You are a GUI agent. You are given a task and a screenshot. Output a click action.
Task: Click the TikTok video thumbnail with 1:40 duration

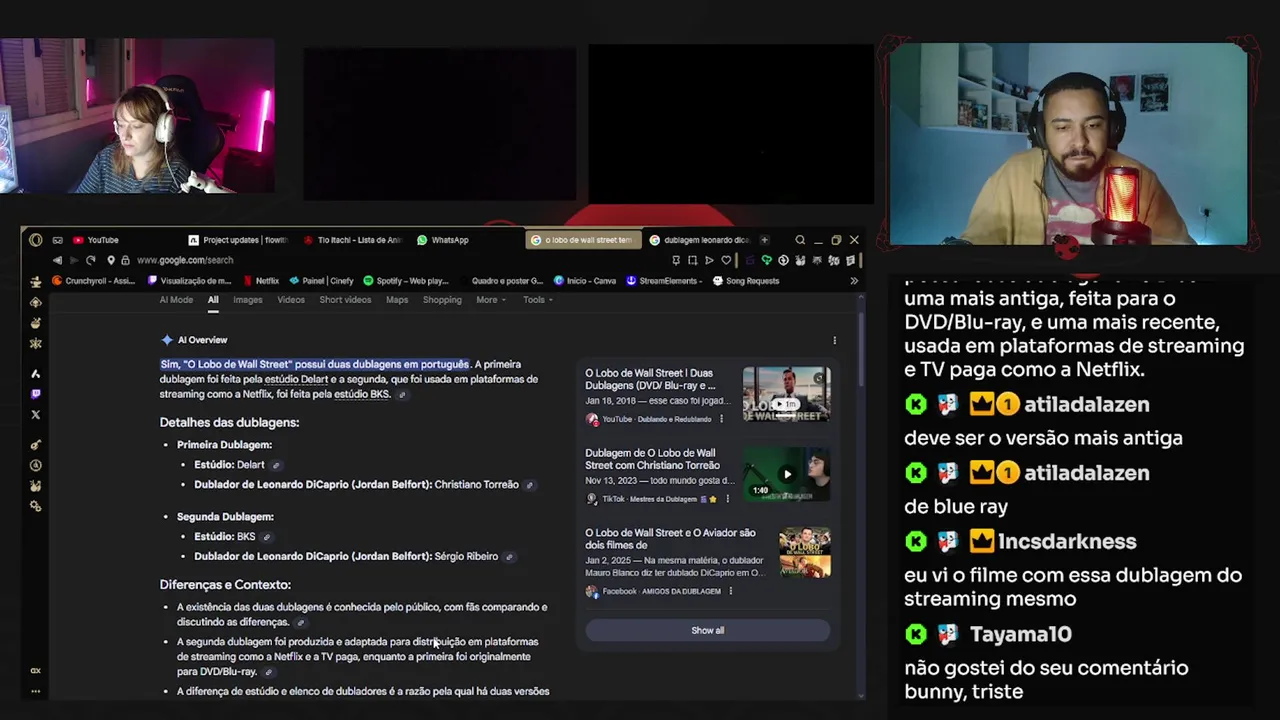pyautogui.click(x=786, y=474)
